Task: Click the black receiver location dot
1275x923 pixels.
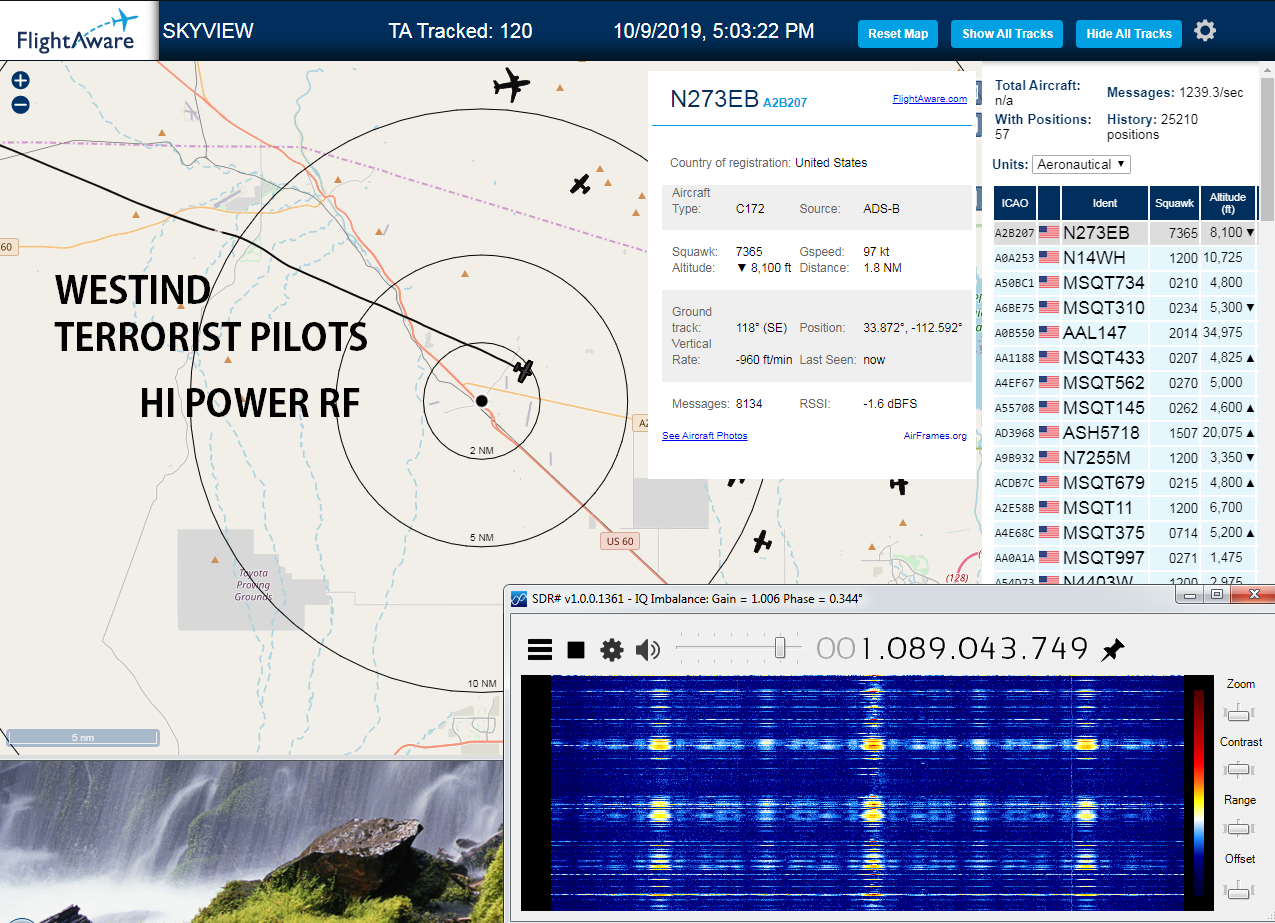Action: (x=481, y=400)
